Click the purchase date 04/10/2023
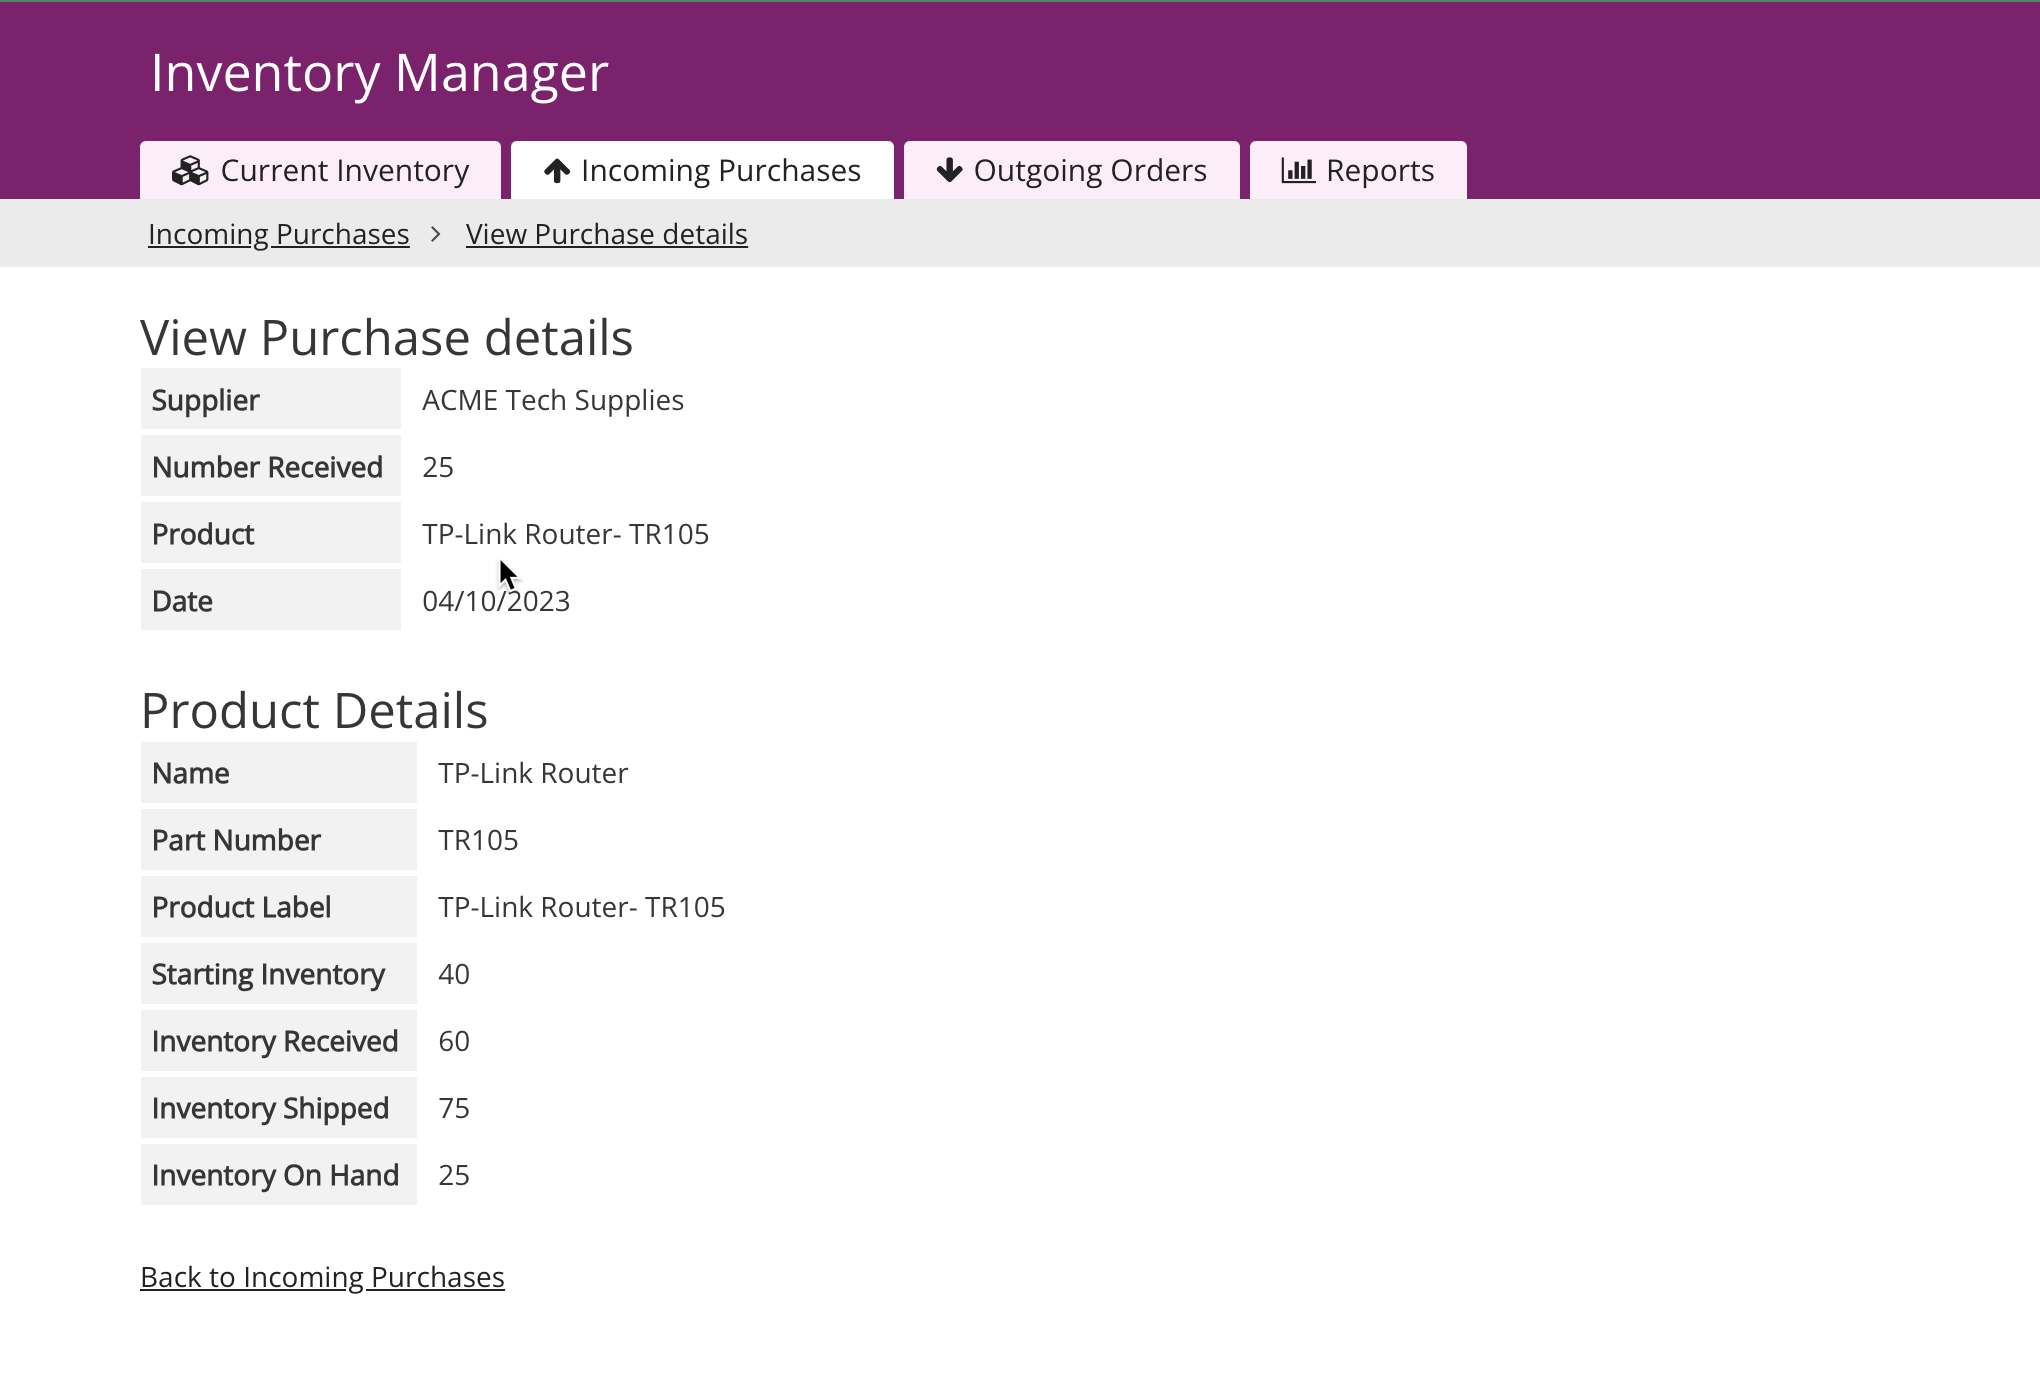 (x=496, y=601)
